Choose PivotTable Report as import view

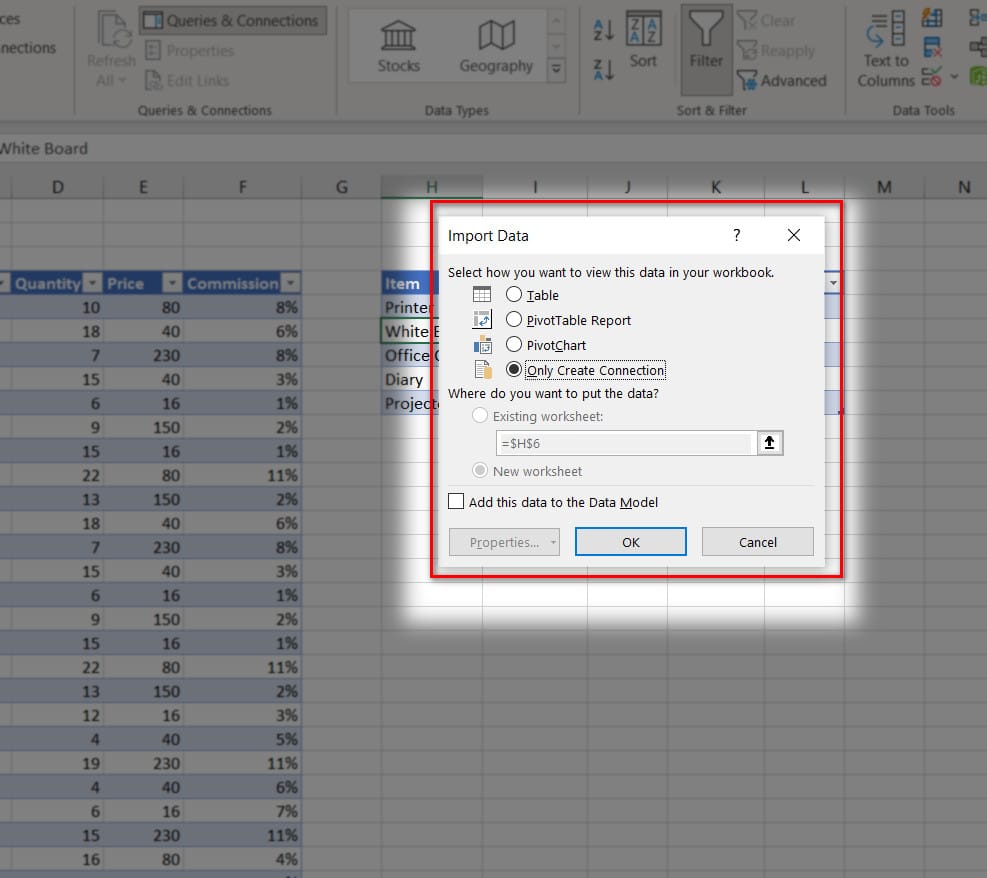click(x=512, y=320)
